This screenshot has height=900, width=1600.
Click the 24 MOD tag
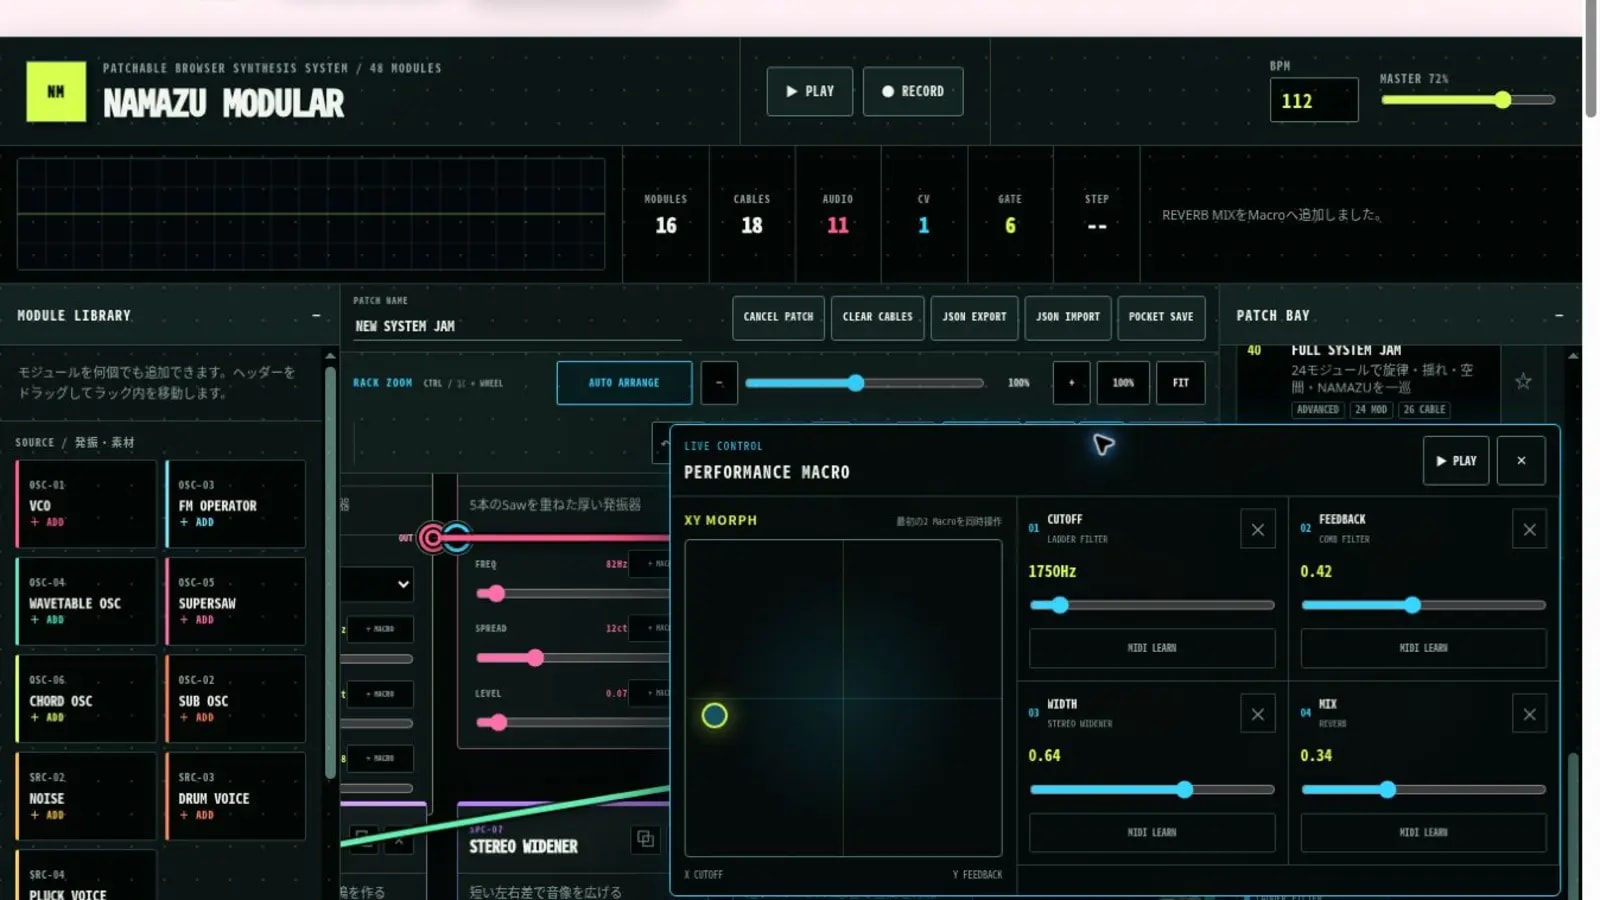pos(1370,409)
